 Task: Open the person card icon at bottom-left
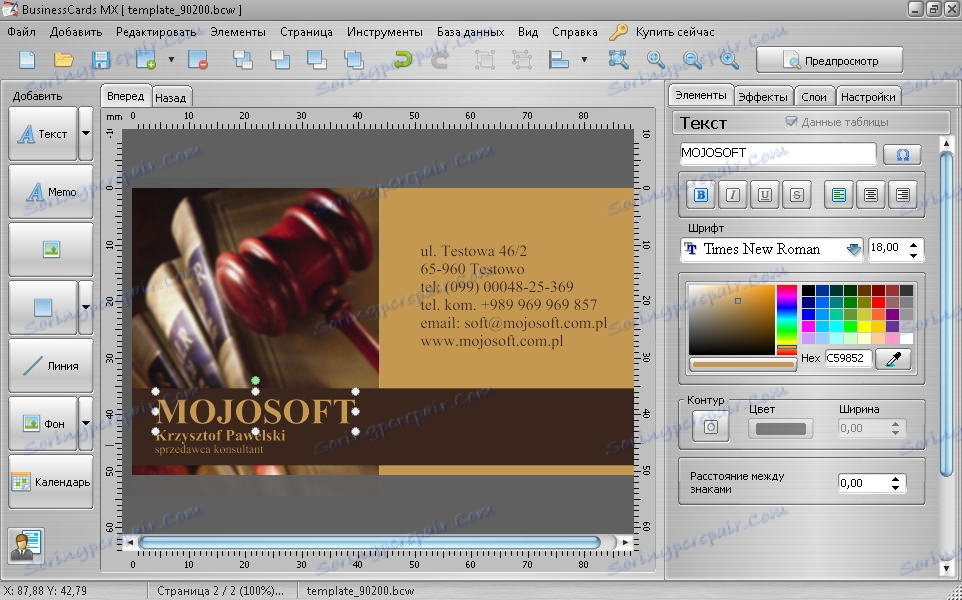pyautogui.click(x=26, y=545)
